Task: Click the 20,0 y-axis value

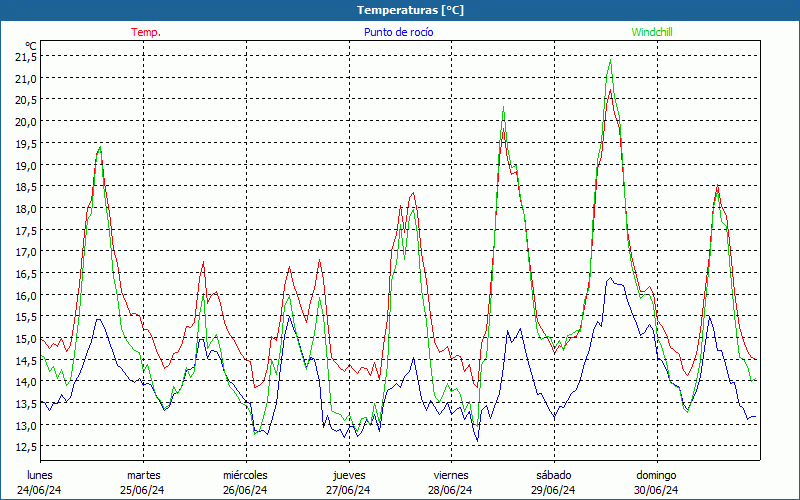Action: click(26, 122)
